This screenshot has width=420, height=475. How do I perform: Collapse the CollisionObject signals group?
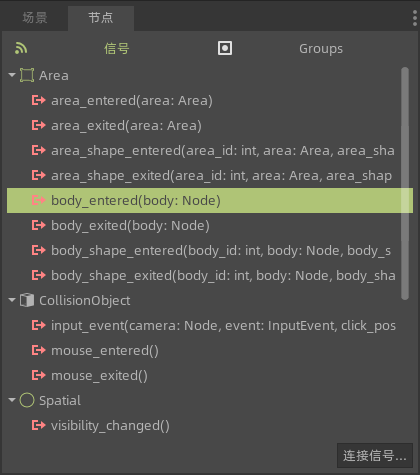click(12, 300)
